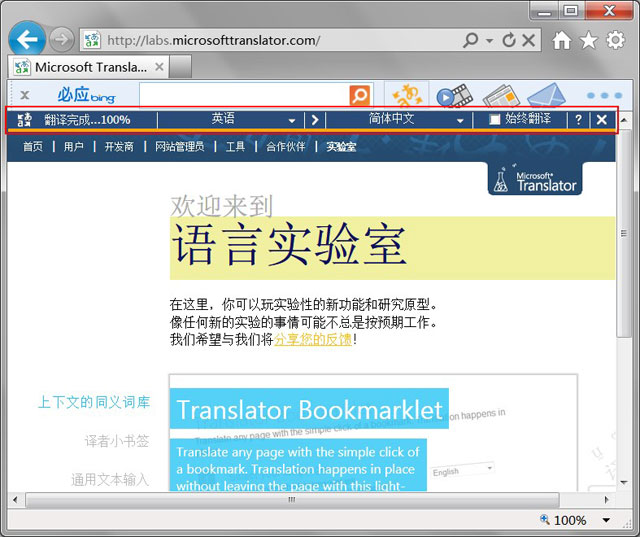Open the browser home page icon
This screenshot has width=640, height=537.
tap(562, 40)
